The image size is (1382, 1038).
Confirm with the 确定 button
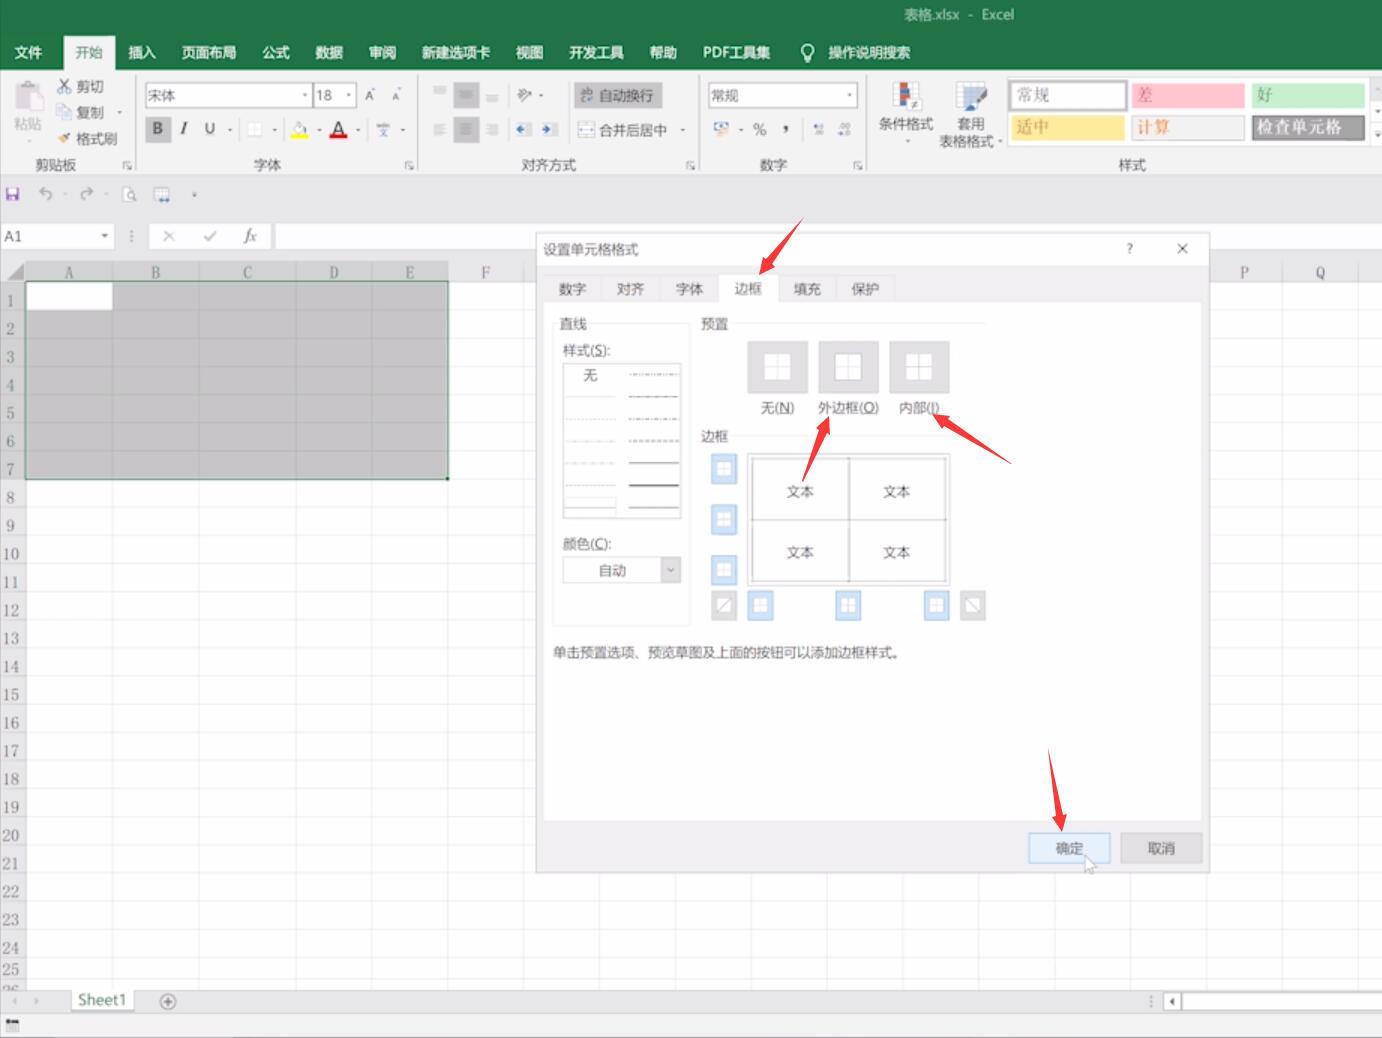coord(1069,848)
